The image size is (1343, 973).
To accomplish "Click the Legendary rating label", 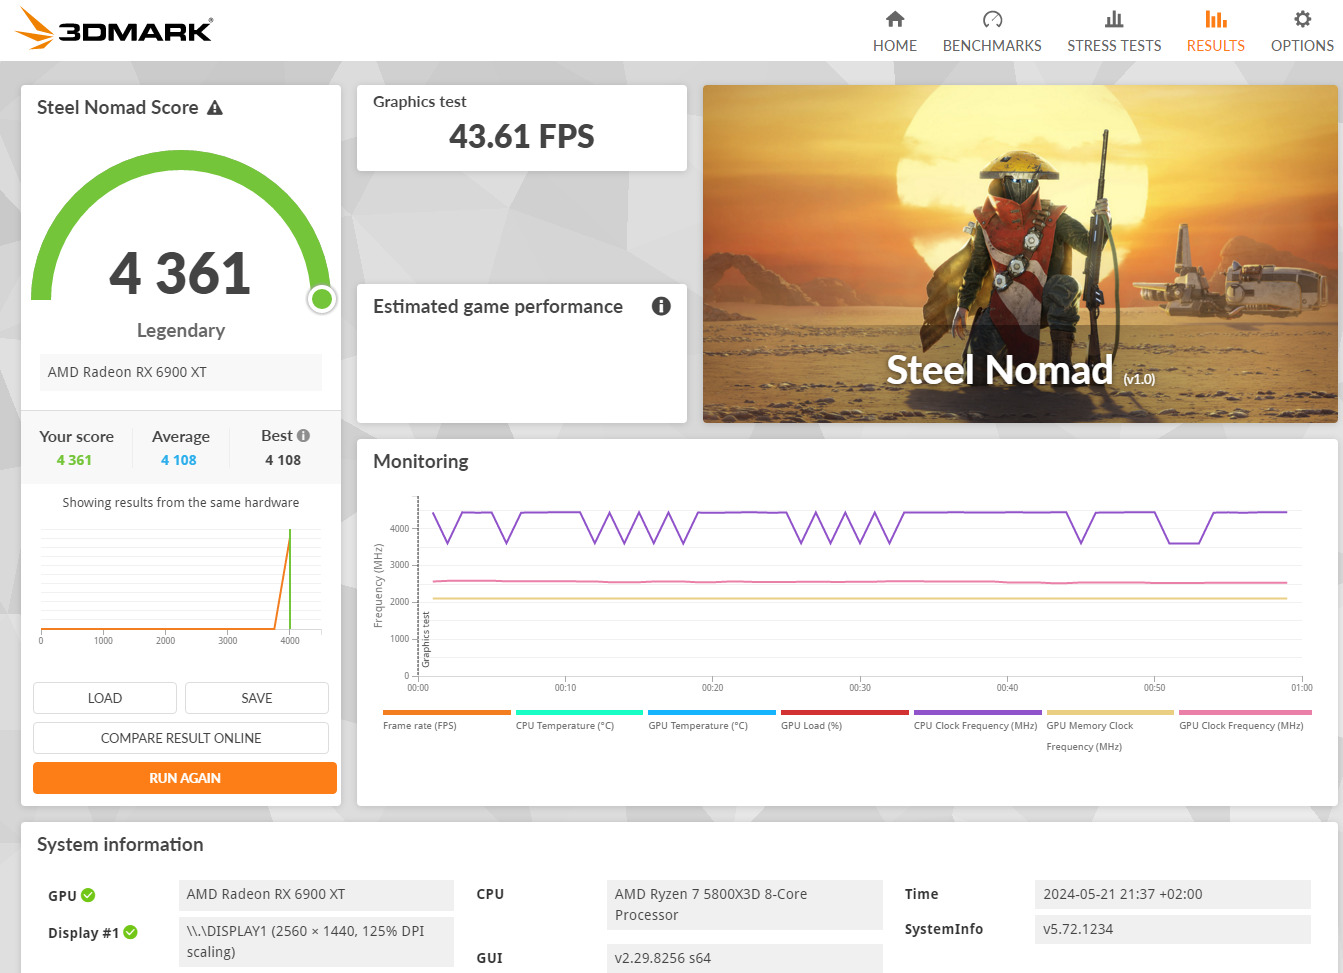I will pyautogui.click(x=181, y=330).
